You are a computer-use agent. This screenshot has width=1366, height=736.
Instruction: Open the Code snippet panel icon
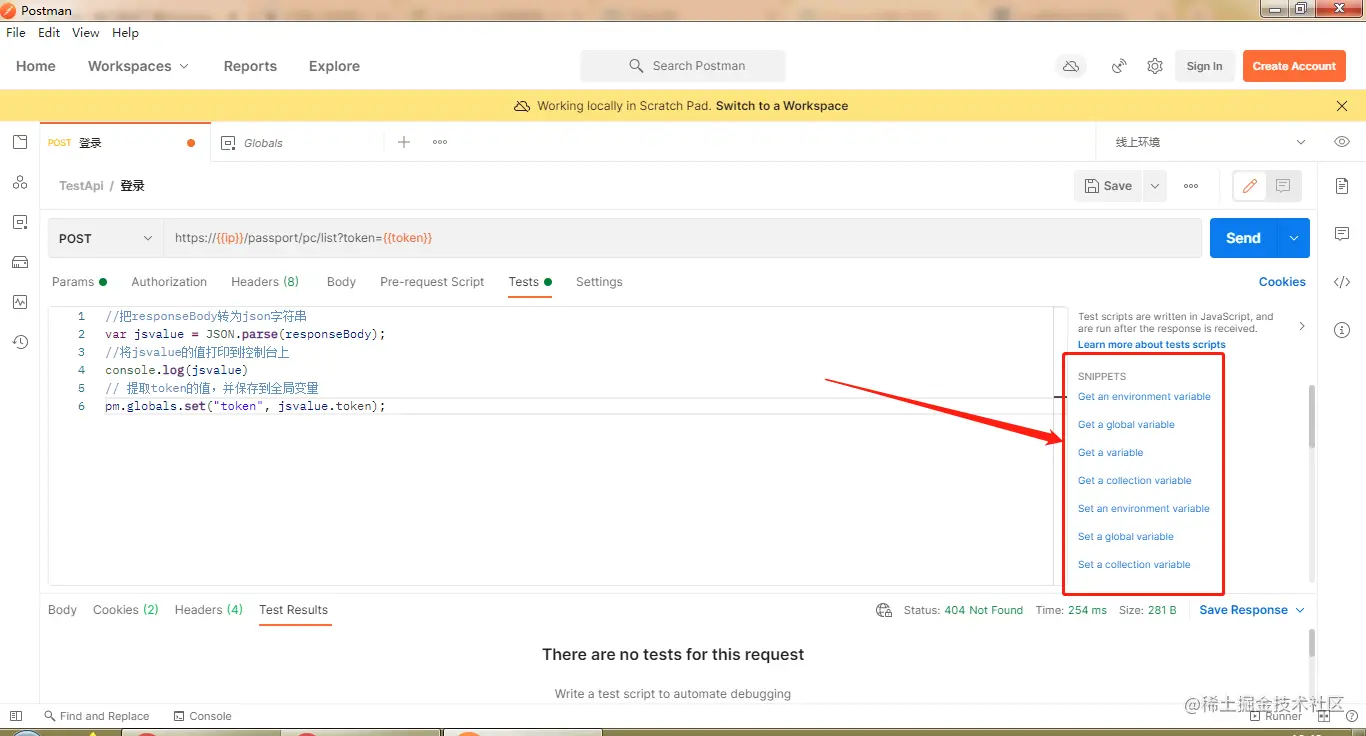1342,282
